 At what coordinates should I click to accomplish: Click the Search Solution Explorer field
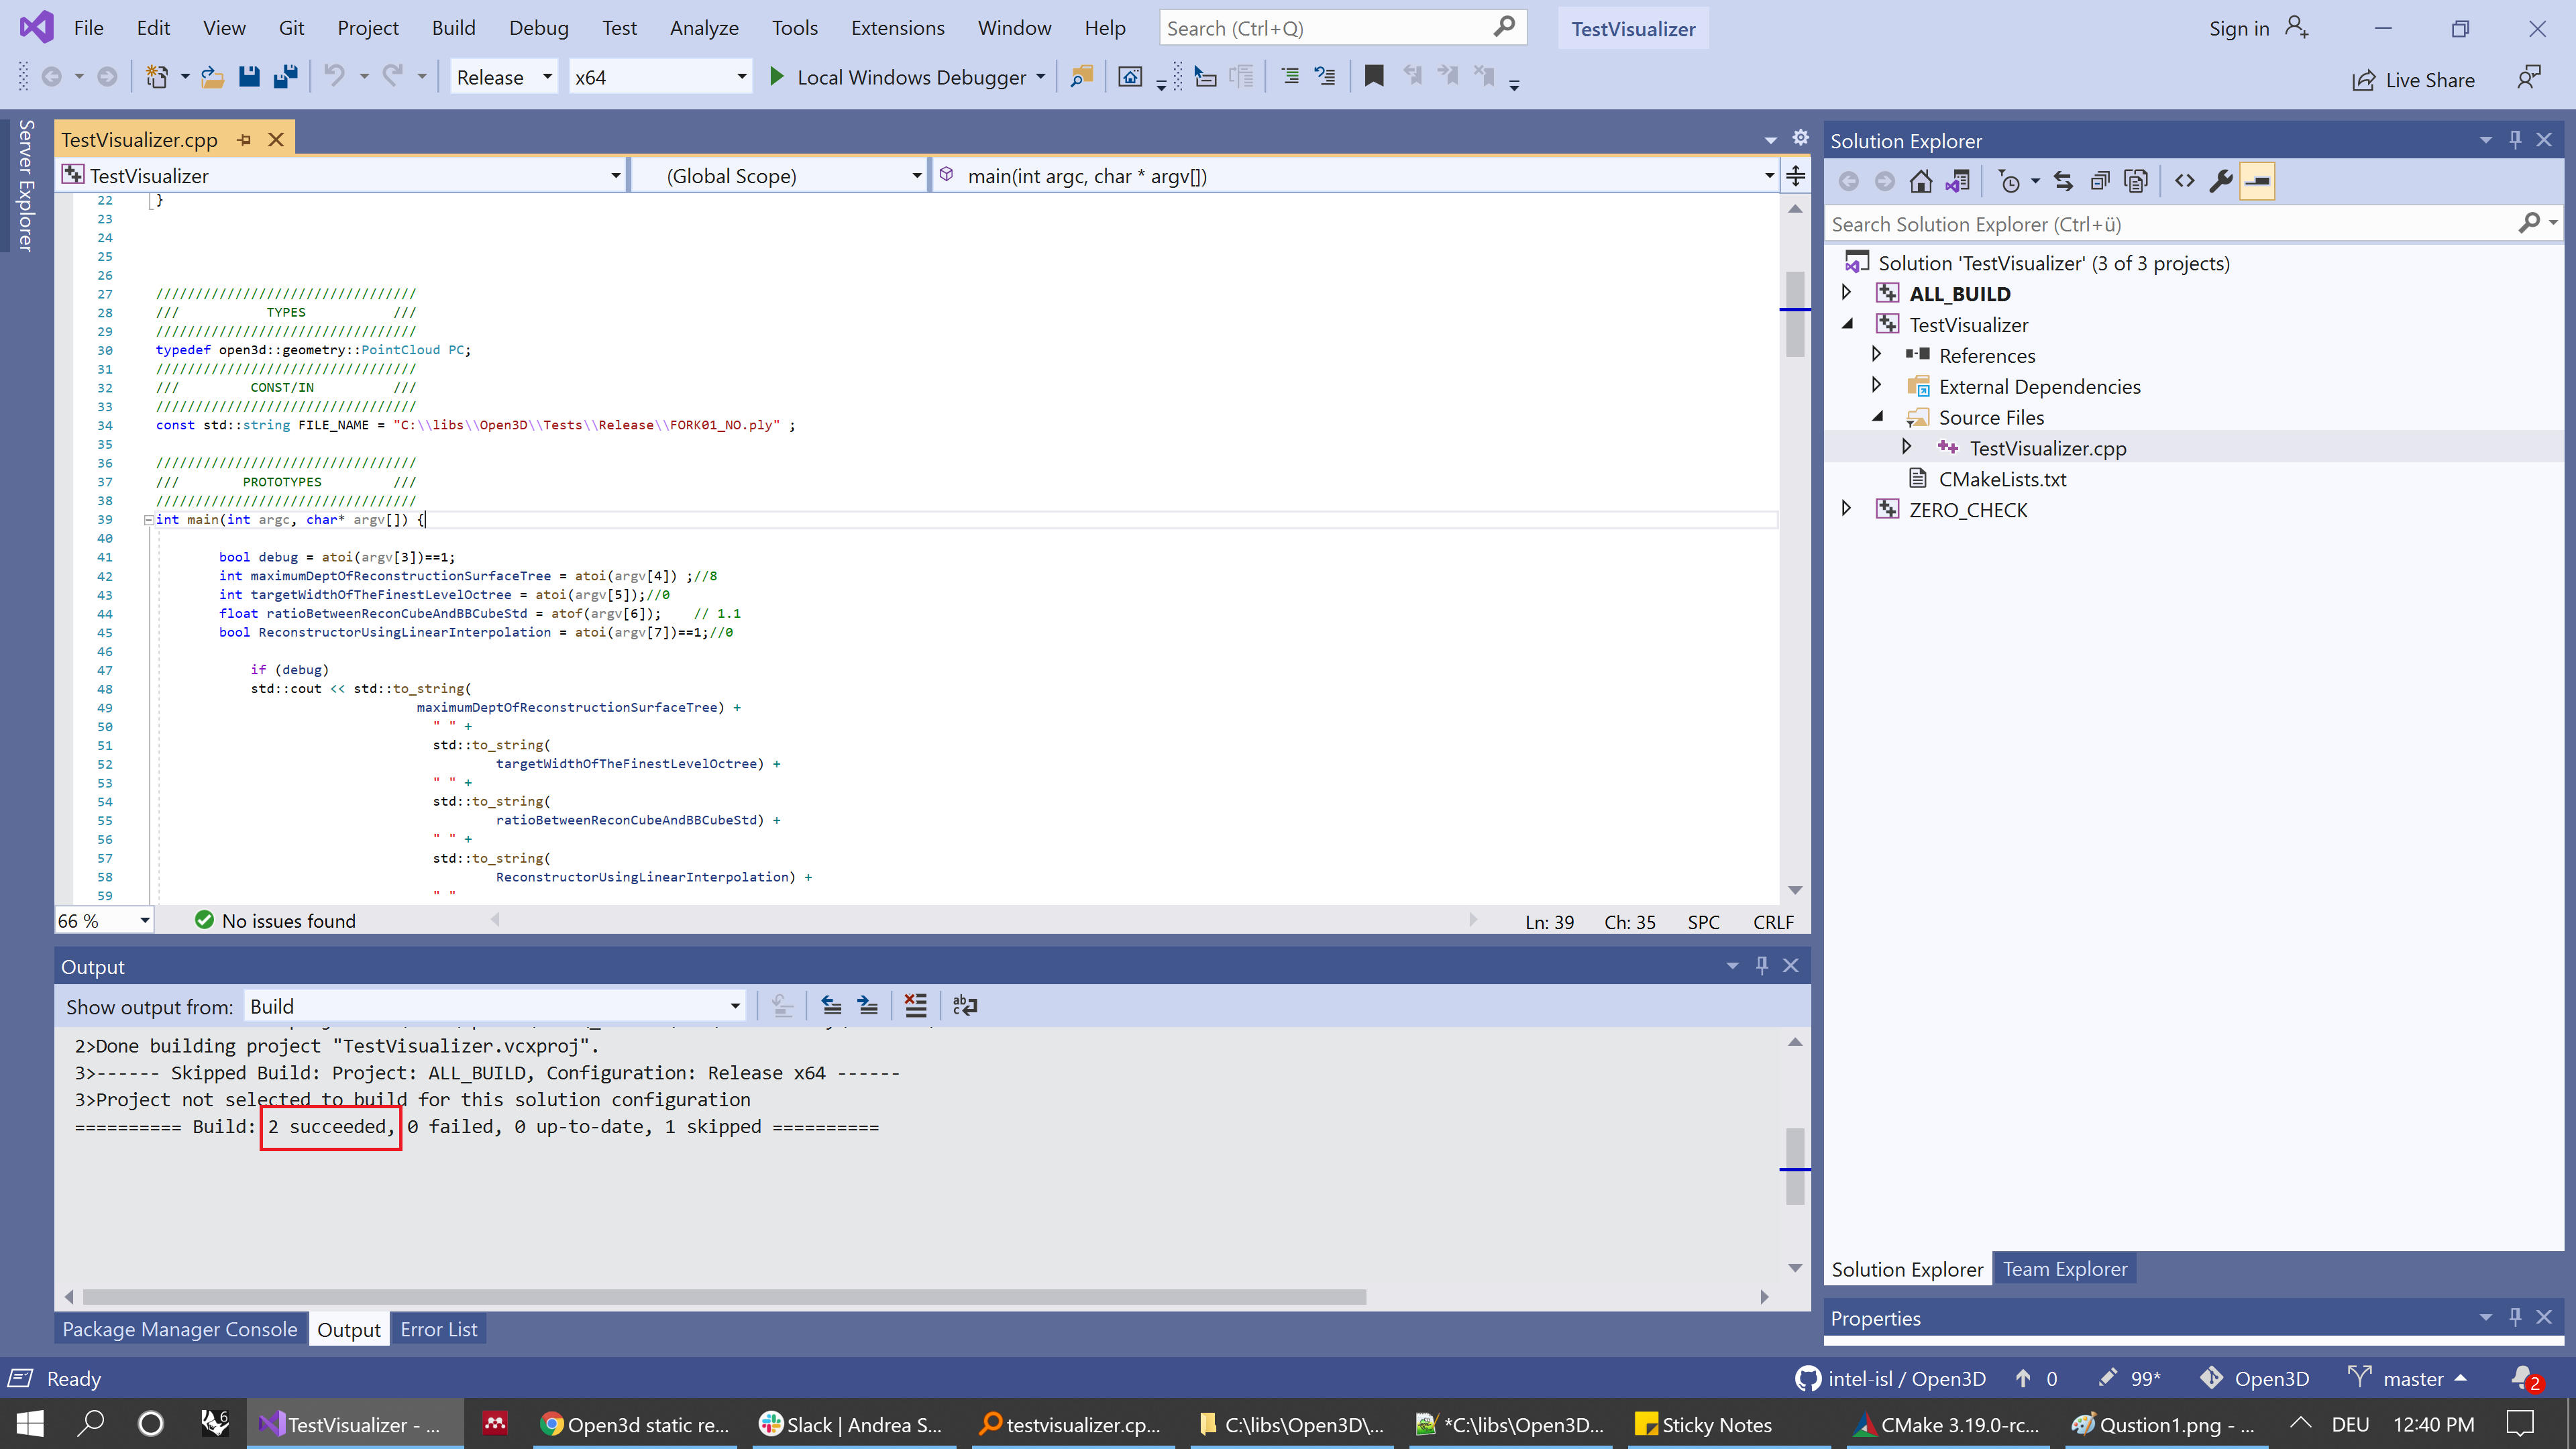coord(2150,224)
